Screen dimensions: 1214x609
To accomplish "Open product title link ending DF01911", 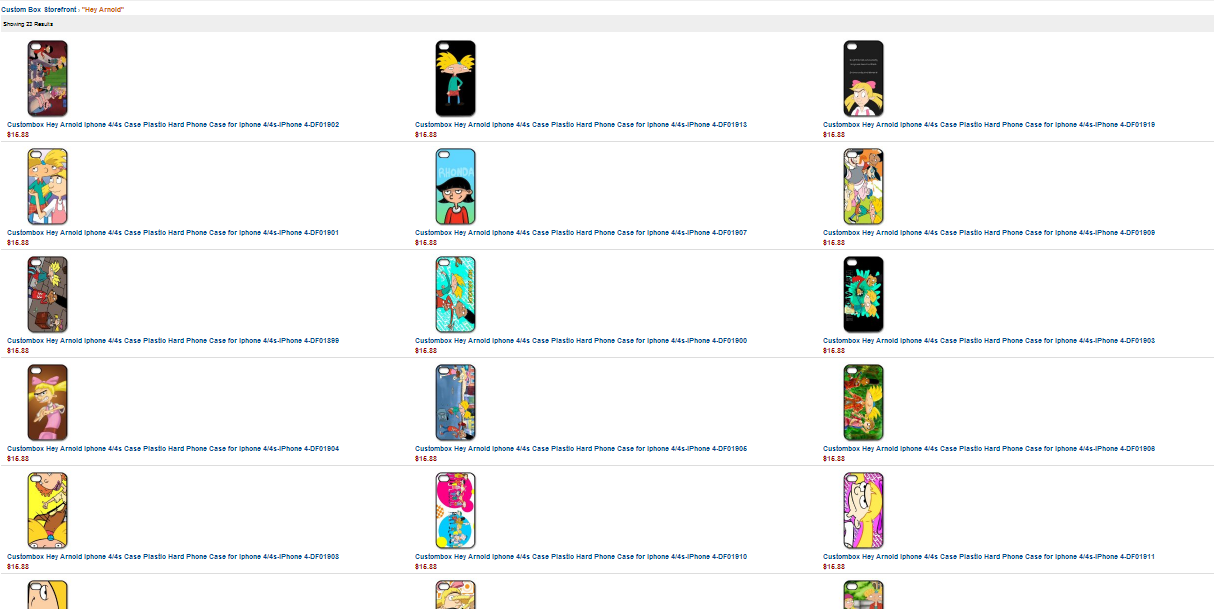I will (x=989, y=557).
